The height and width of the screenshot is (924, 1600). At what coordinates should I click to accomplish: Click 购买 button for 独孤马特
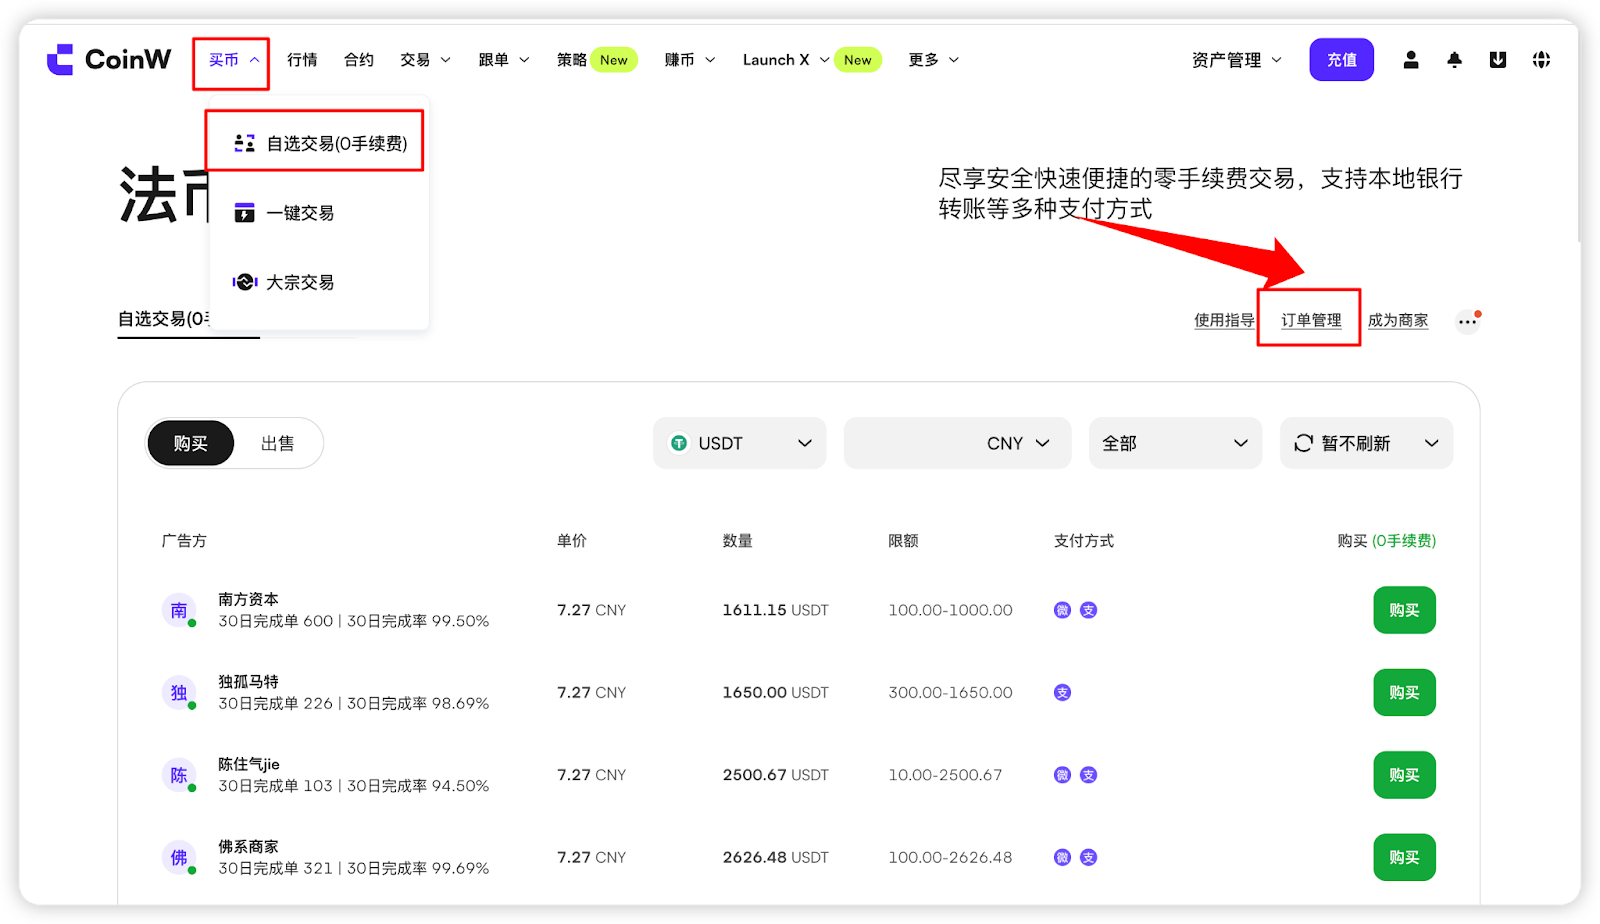tap(1404, 692)
